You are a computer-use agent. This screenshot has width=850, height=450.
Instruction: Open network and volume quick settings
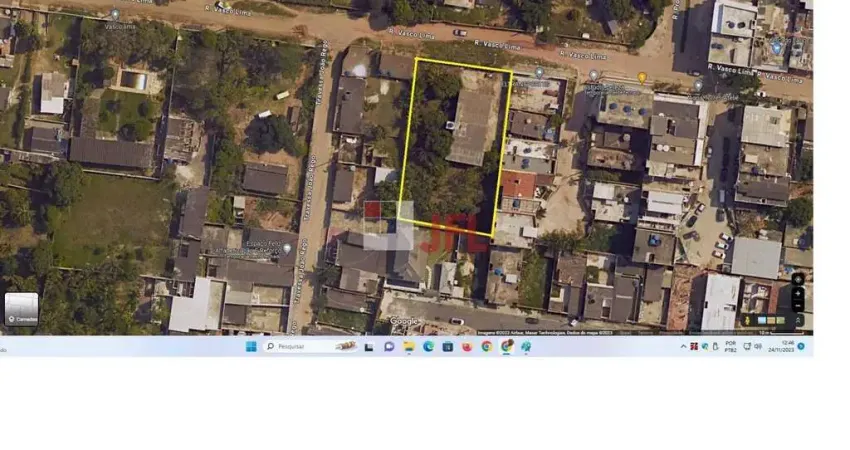point(752,346)
